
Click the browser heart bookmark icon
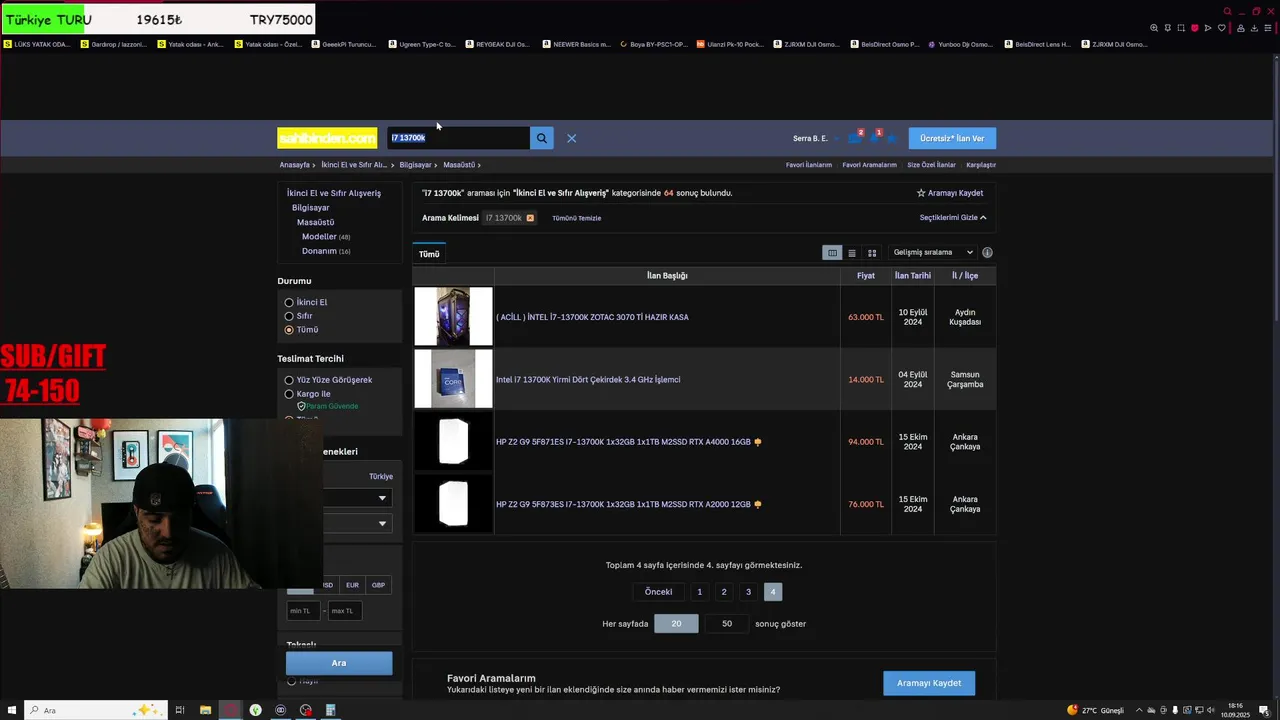(x=1221, y=28)
